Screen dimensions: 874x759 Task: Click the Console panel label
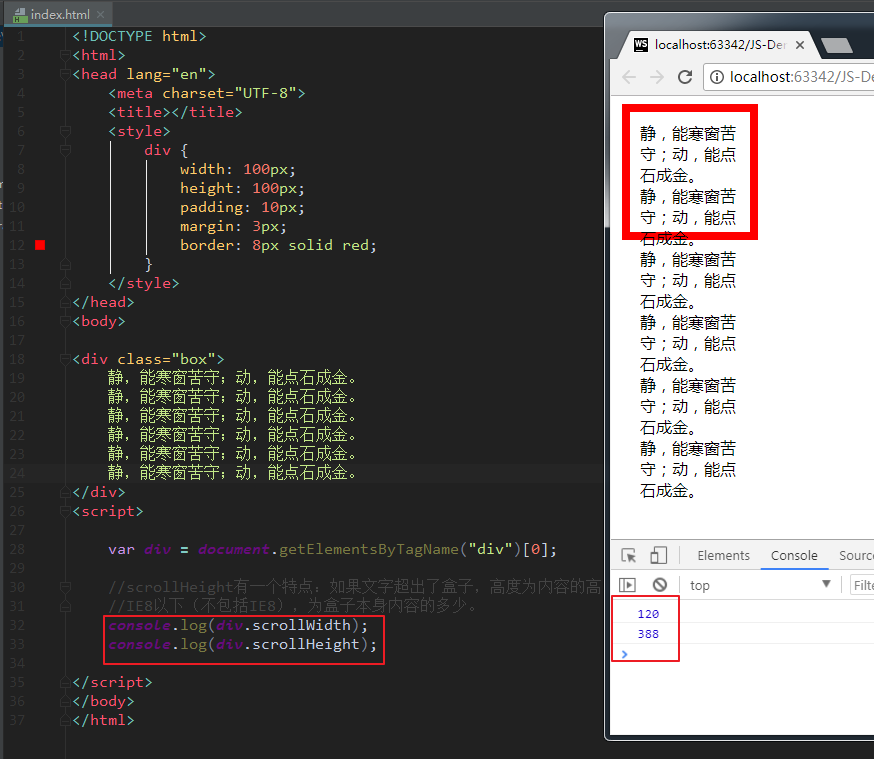794,556
